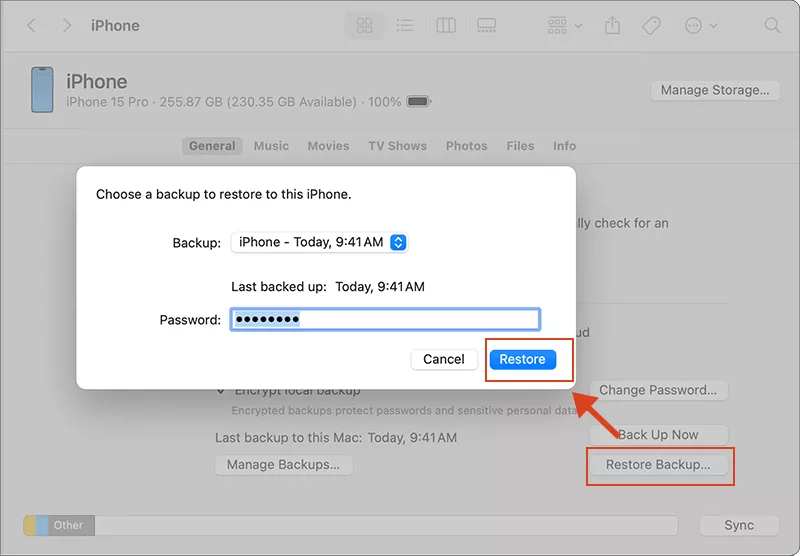
Task: Open the Backup selection dropdown
Action: pyautogui.click(x=319, y=242)
